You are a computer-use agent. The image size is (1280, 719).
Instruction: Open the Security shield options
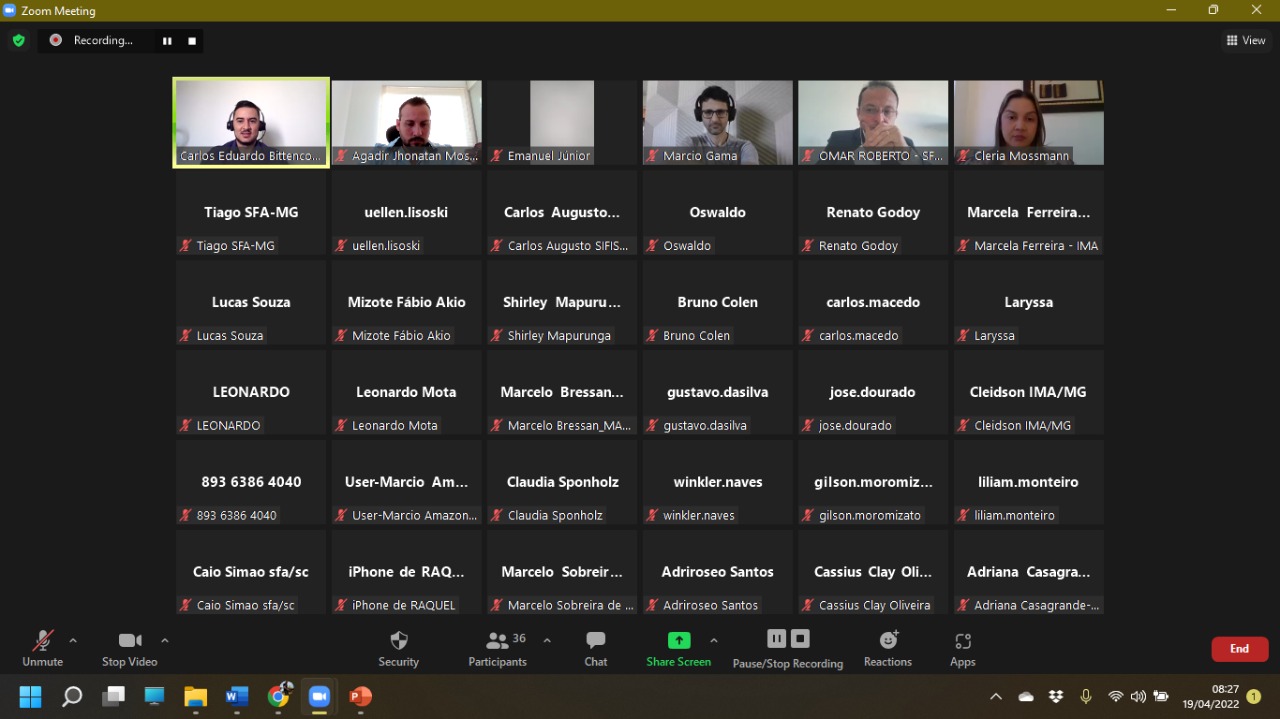tap(398, 648)
